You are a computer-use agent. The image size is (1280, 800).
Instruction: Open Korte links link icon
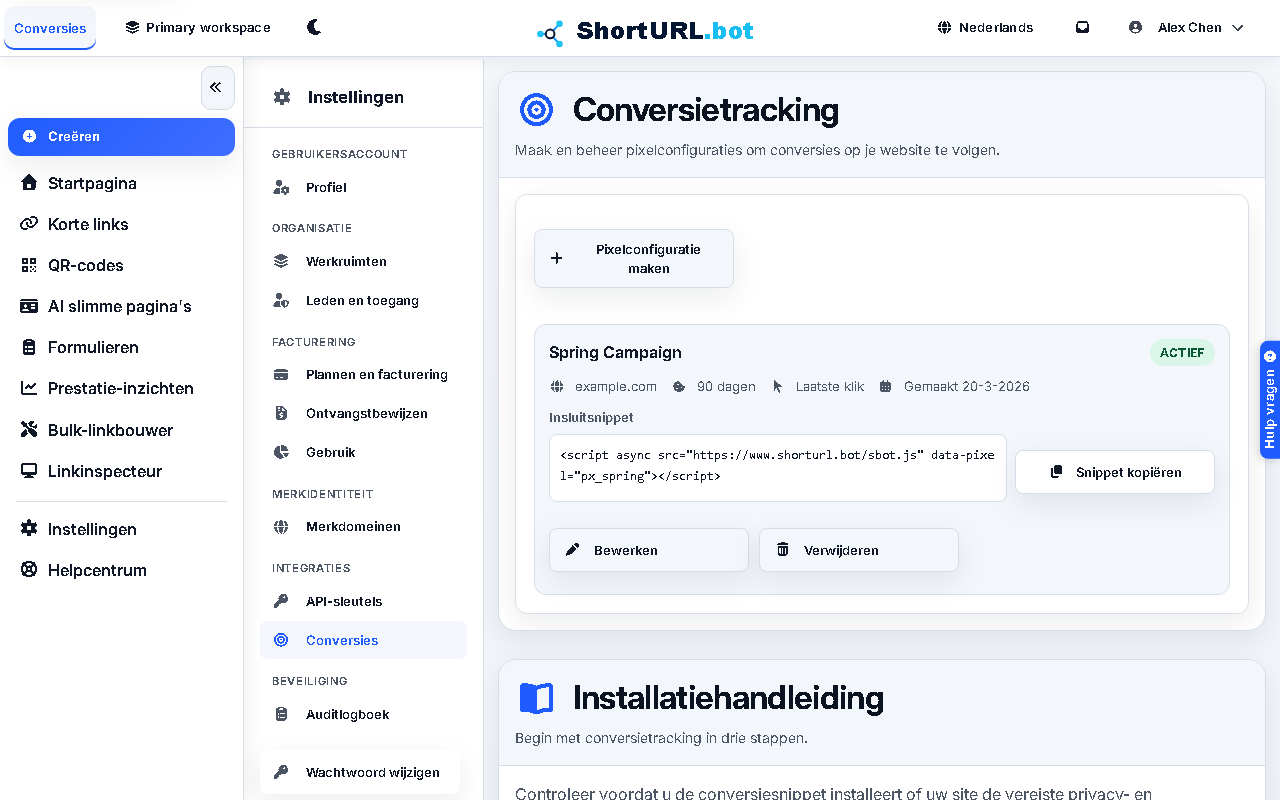point(29,224)
